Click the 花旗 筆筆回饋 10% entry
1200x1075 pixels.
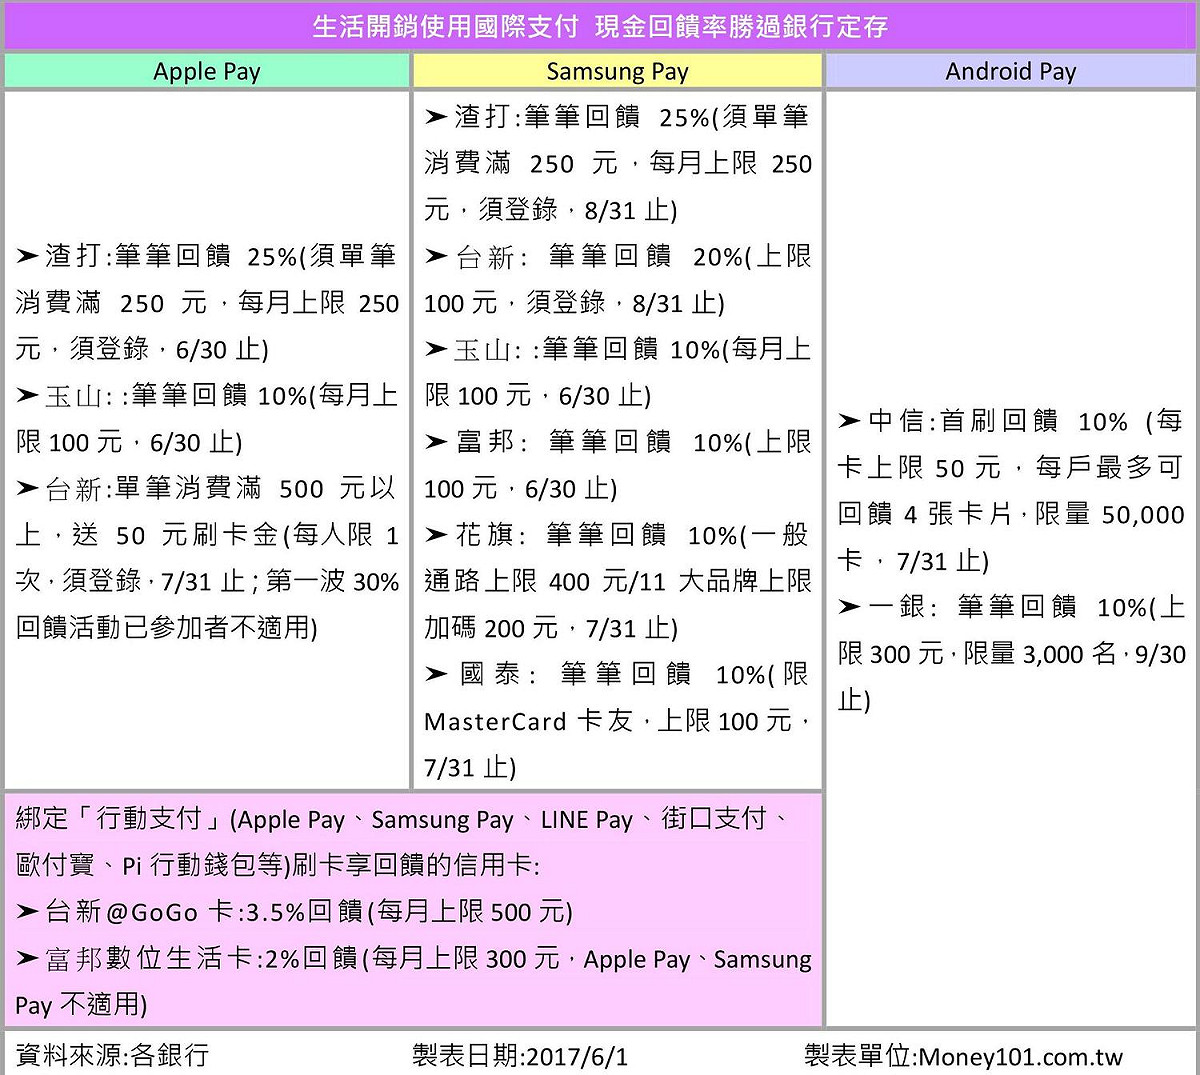[x=618, y=582]
